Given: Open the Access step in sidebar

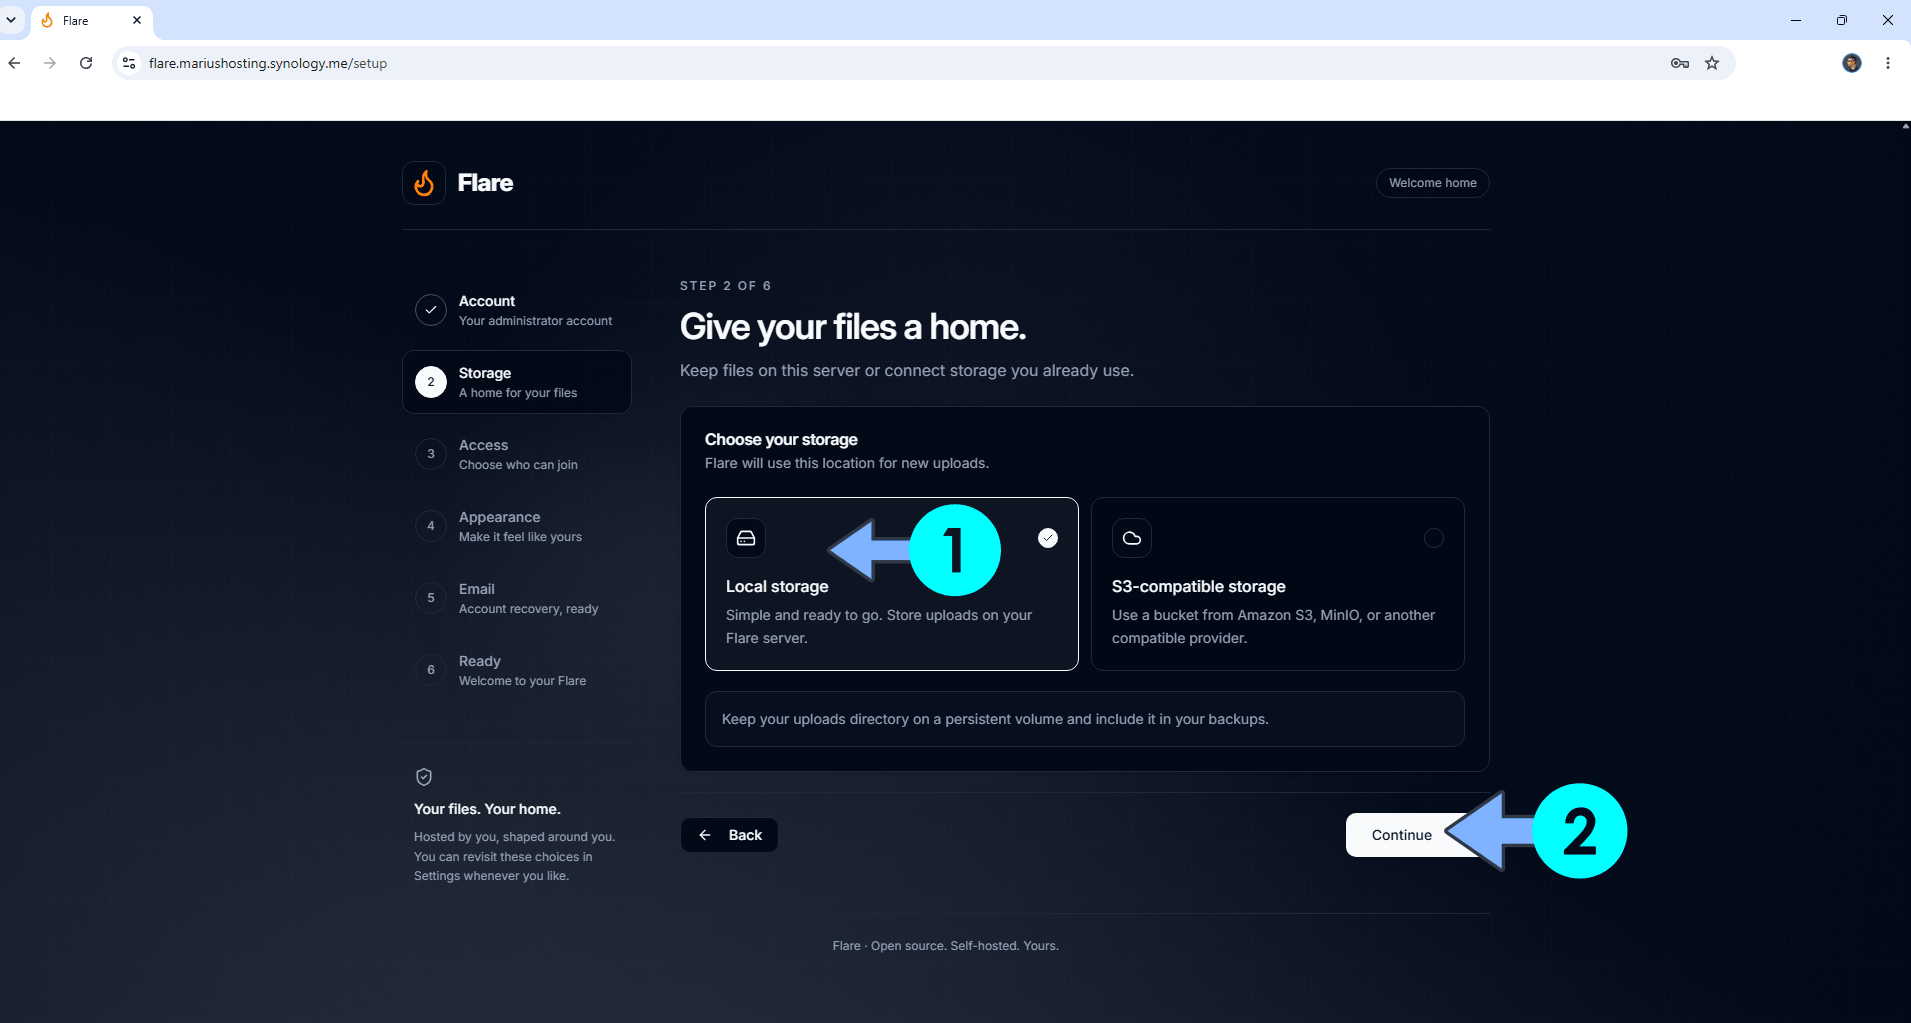Looking at the screenshot, I should 517,454.
